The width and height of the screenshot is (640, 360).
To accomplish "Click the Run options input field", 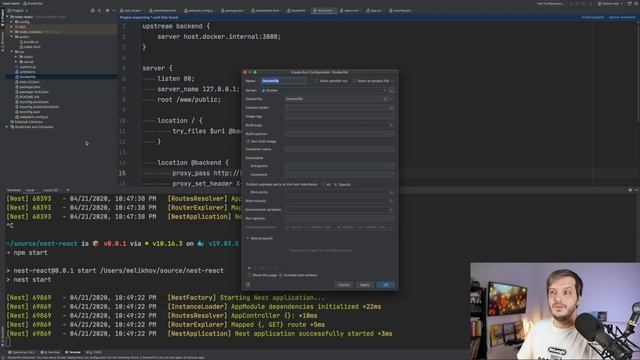I will (x=340, y=218).
